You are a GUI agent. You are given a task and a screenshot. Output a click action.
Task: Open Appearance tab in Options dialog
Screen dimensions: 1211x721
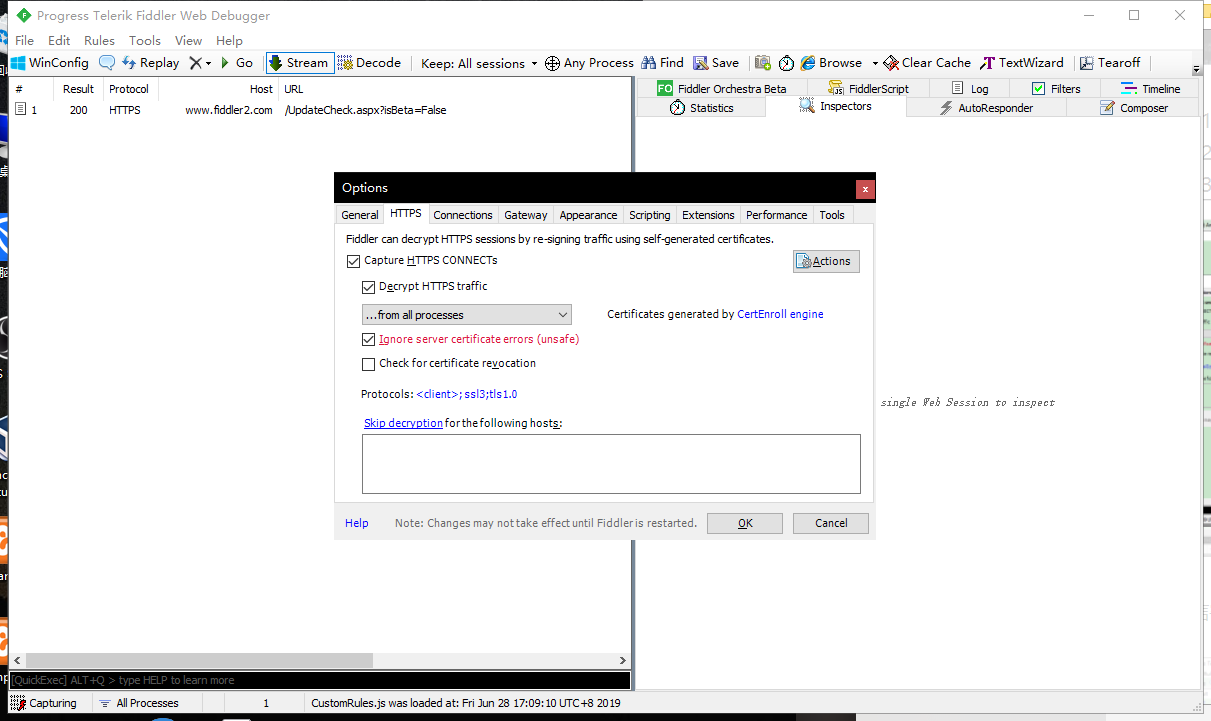pyautogui.click(x=588, y=215)
